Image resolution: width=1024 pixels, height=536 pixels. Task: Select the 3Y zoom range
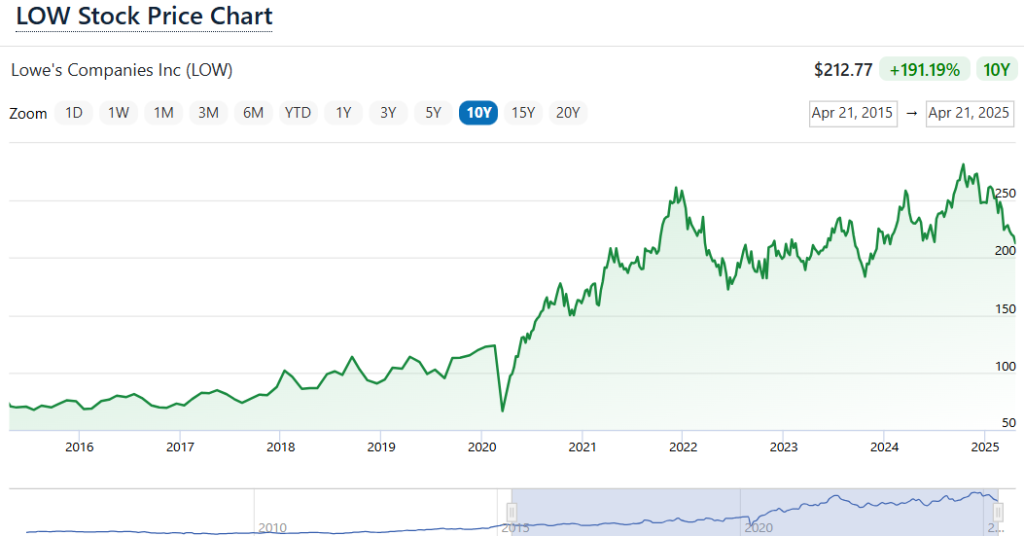click(x=389, y=113)
